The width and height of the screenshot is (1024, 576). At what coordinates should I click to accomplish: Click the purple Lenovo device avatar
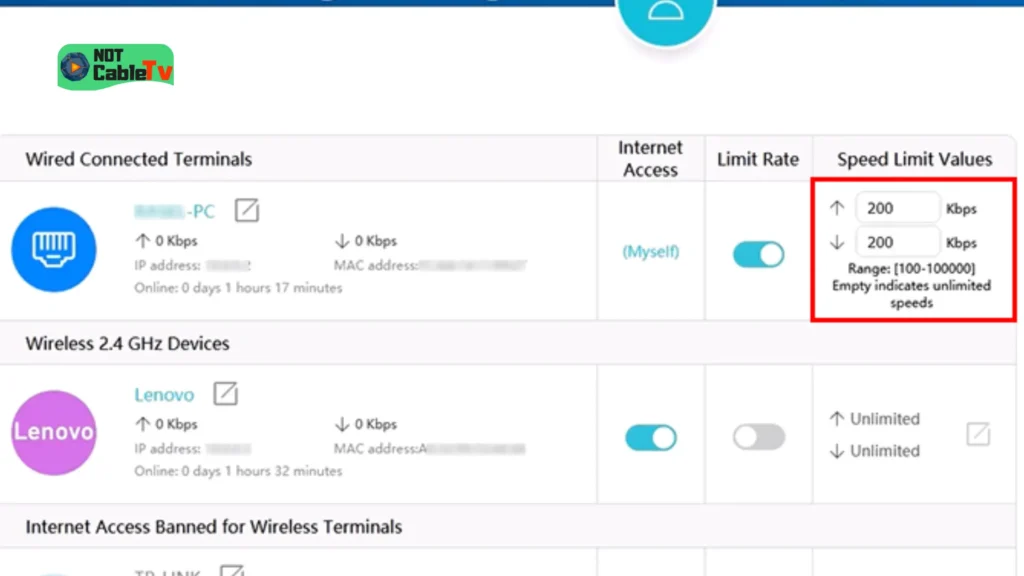click(54, 432)
